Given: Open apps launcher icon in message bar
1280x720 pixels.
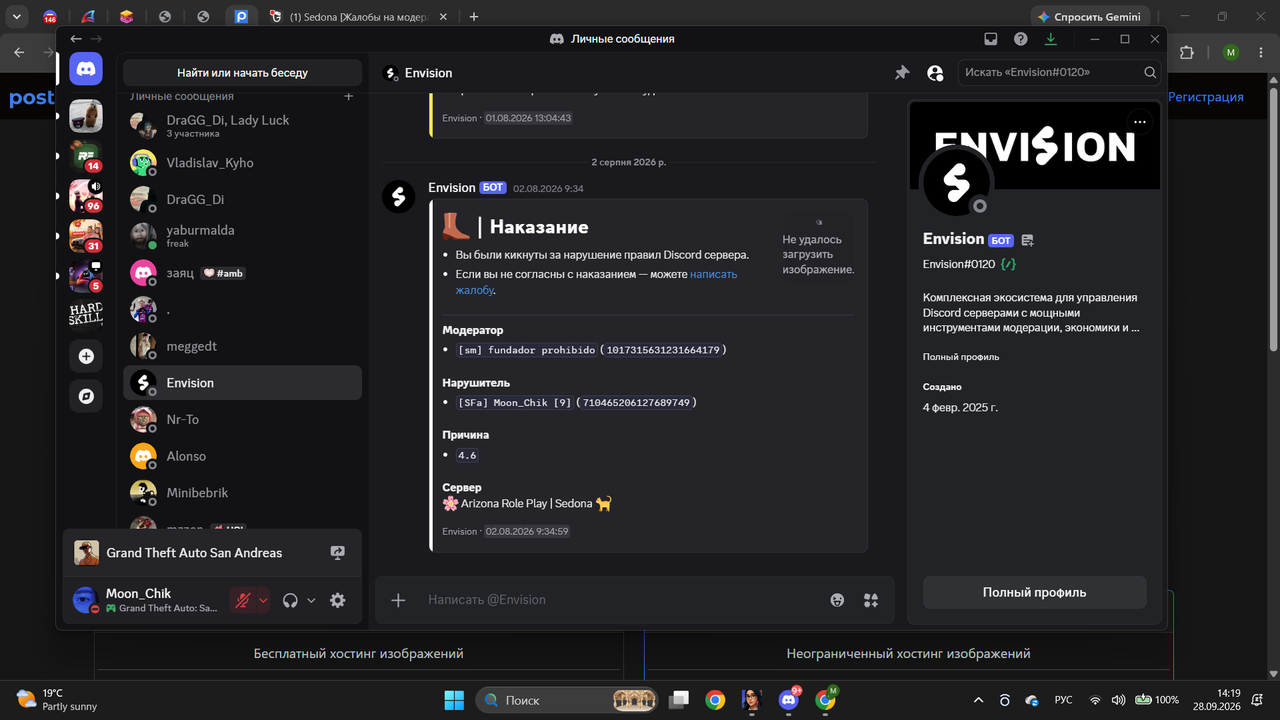Looking at the screenshot, I should (871, 600).
